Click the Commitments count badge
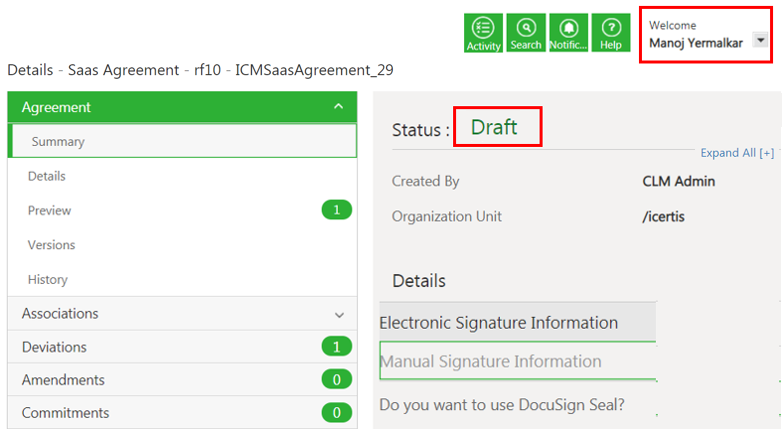 click(x=336, y=413)
